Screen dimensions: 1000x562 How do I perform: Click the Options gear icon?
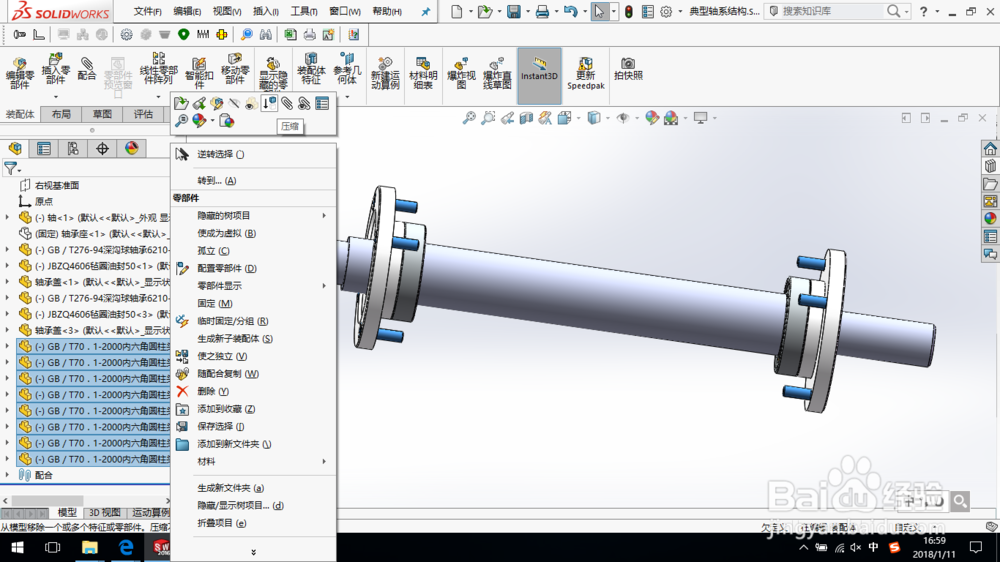tap(666, 11)
